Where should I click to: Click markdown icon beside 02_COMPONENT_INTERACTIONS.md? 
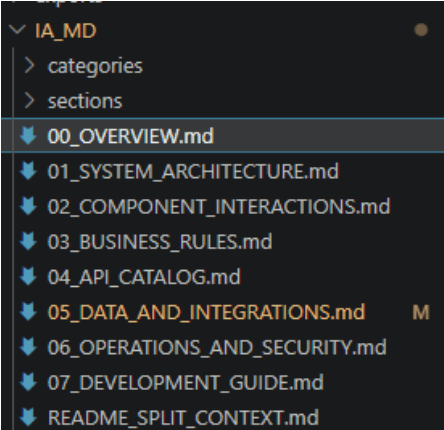28,206
